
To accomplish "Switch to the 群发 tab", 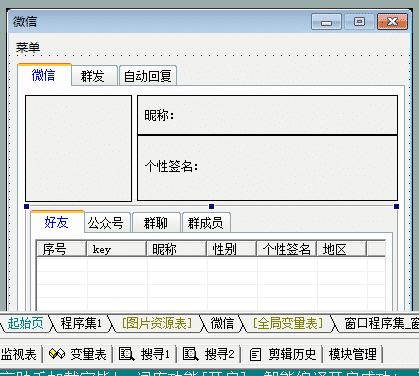I will coord(93,76).
